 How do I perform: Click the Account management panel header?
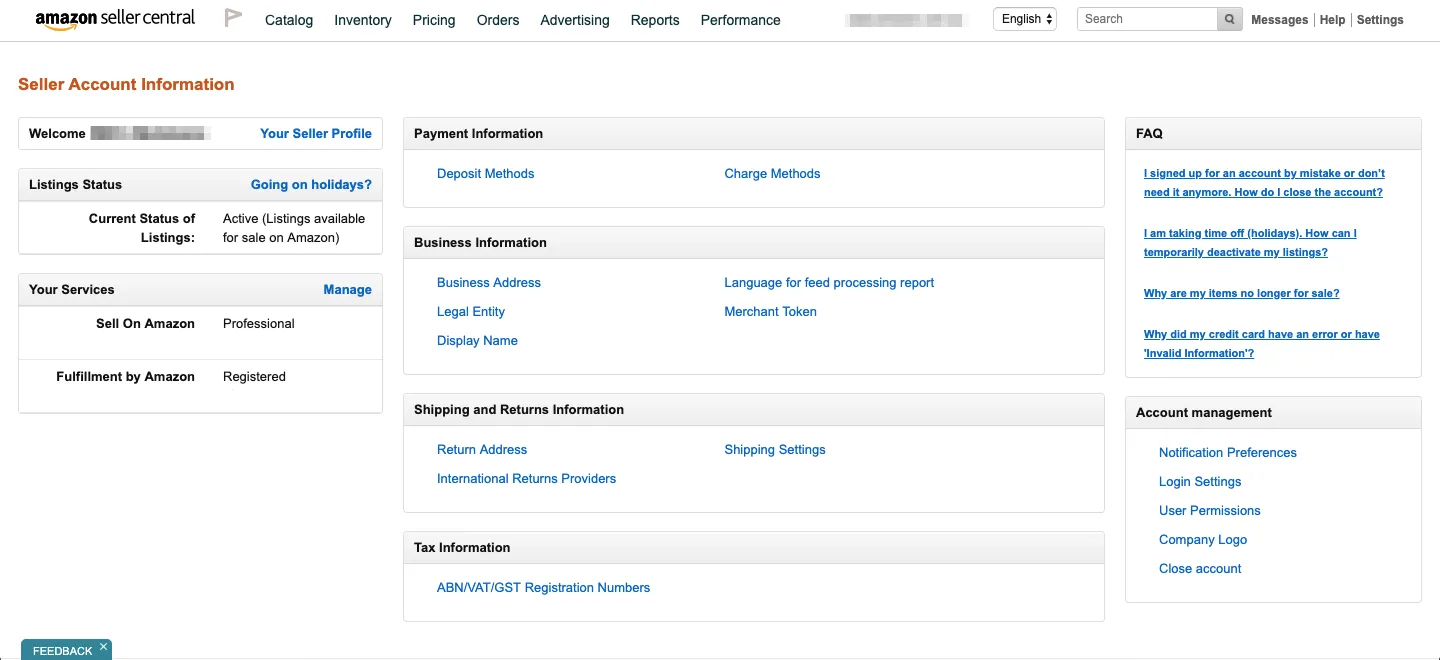click(x=1273, y=413)
